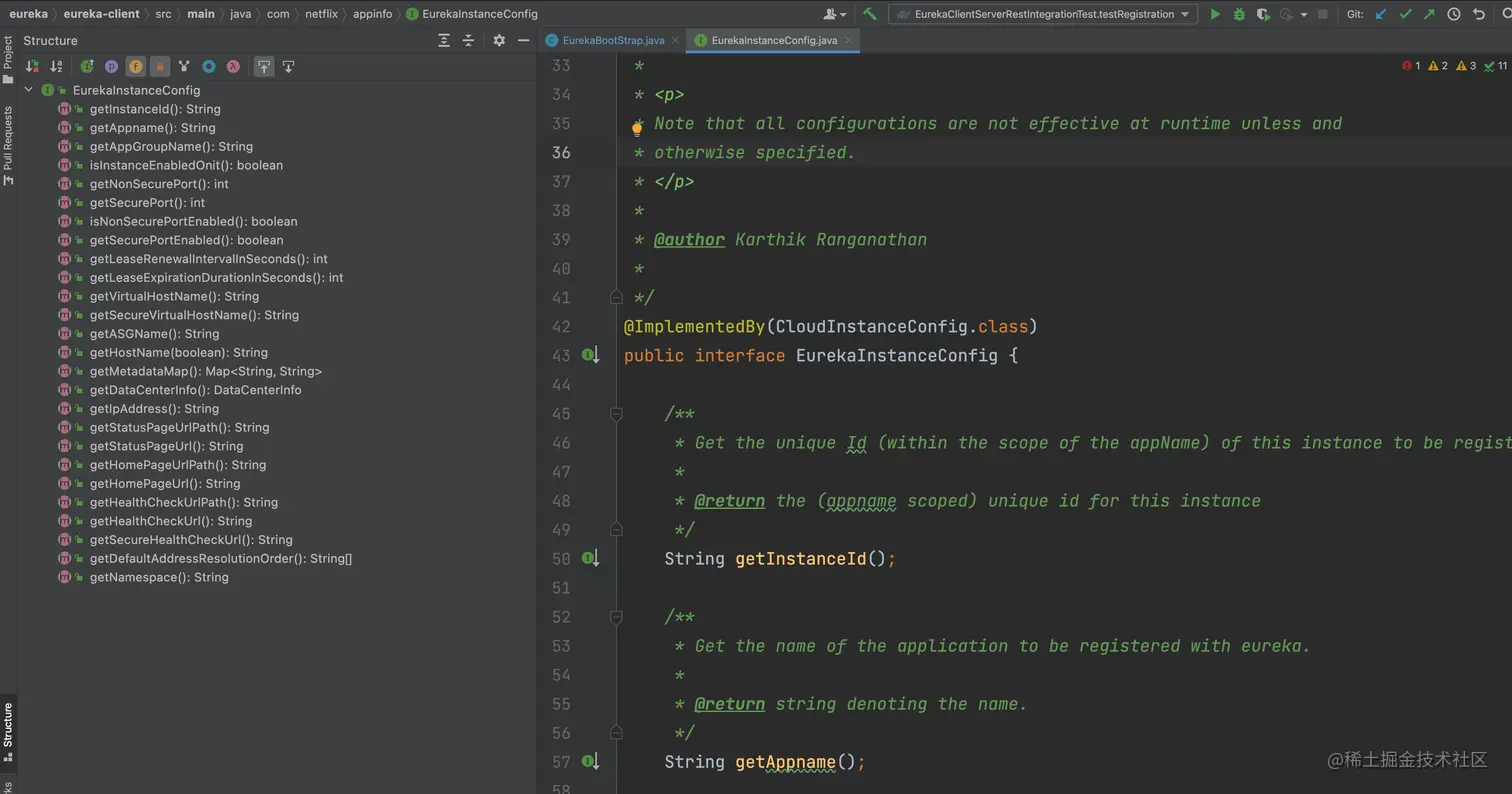This screenshot has width=1512, height=794.
Task: Select getMetadataMap() in the Structure list
Action: point(205,371)
